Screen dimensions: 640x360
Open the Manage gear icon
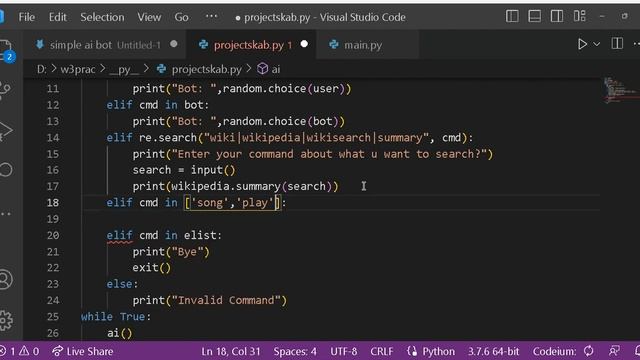coord(6,320)
